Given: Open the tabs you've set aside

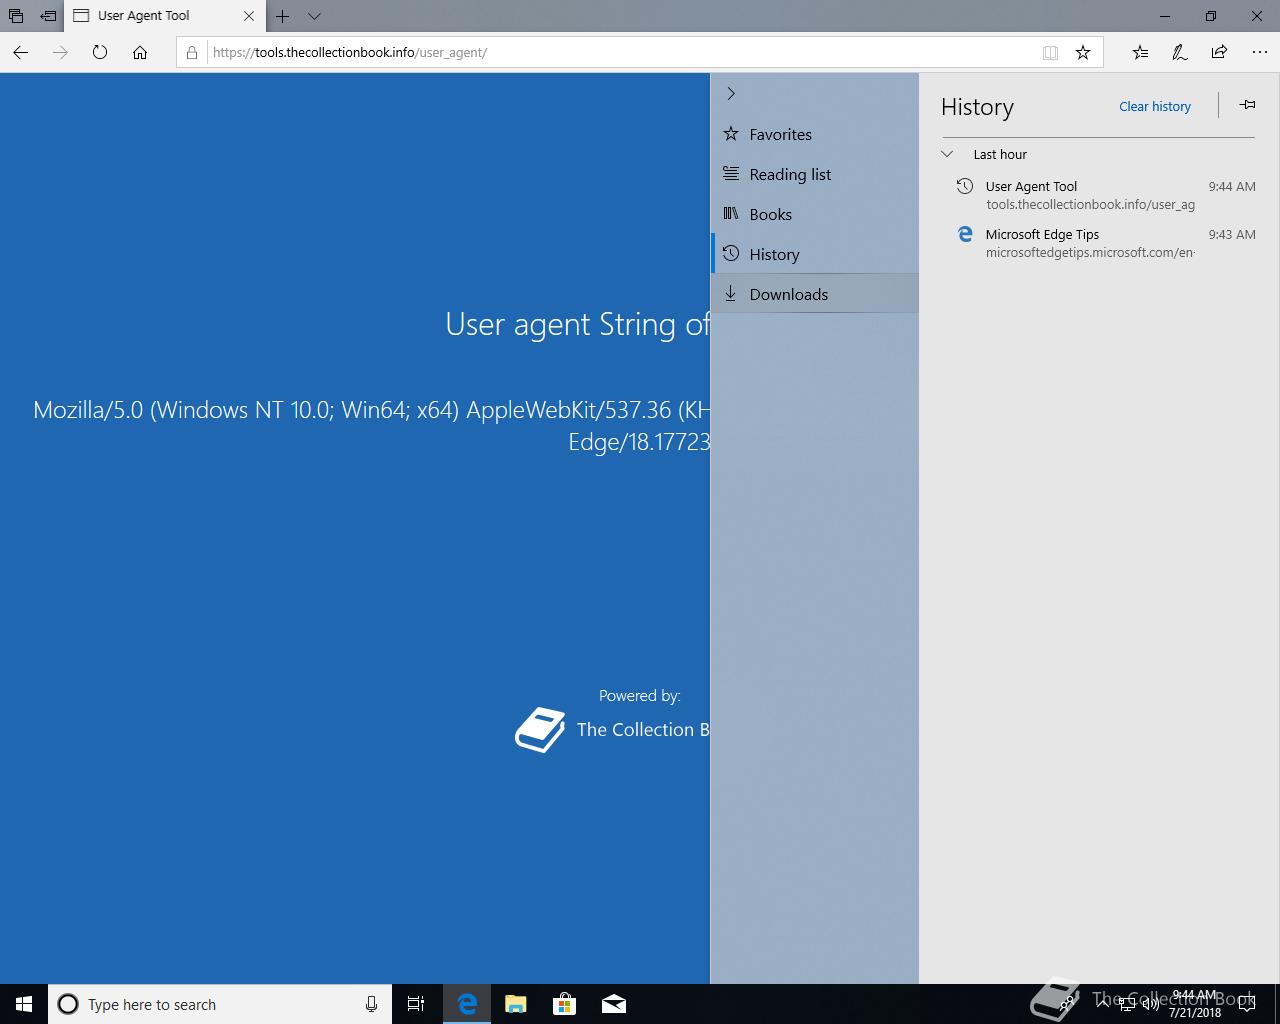Looking at the screenshot, I should tap(16, 16).
